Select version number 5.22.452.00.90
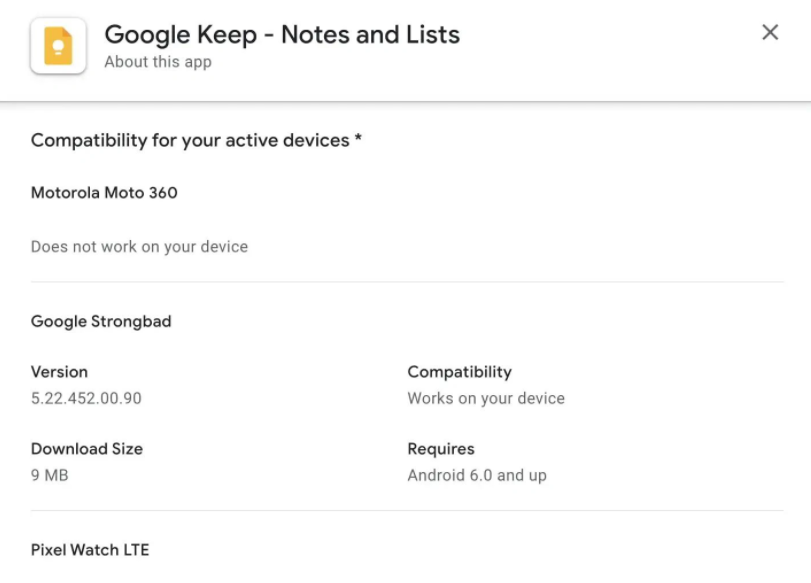This screenshot has width=811, height=583. [86, 398]
